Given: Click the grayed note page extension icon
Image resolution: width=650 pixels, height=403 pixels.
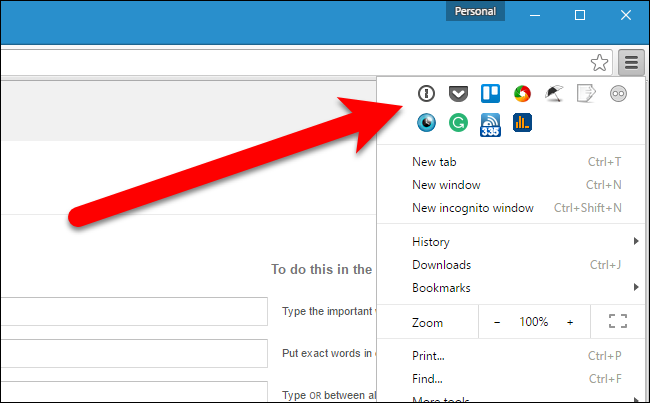Looking at the screenshot, I should click(x=586, y=93).
